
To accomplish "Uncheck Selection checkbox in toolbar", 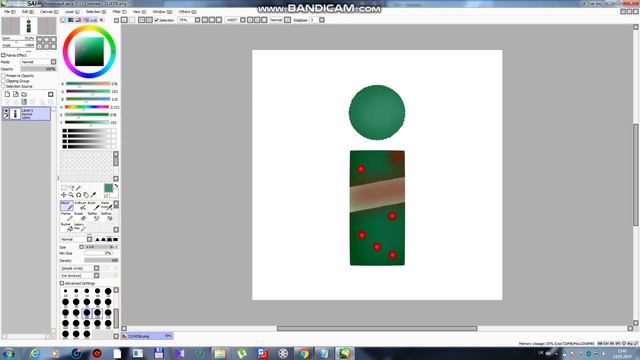I will click(x=156, y=20).
